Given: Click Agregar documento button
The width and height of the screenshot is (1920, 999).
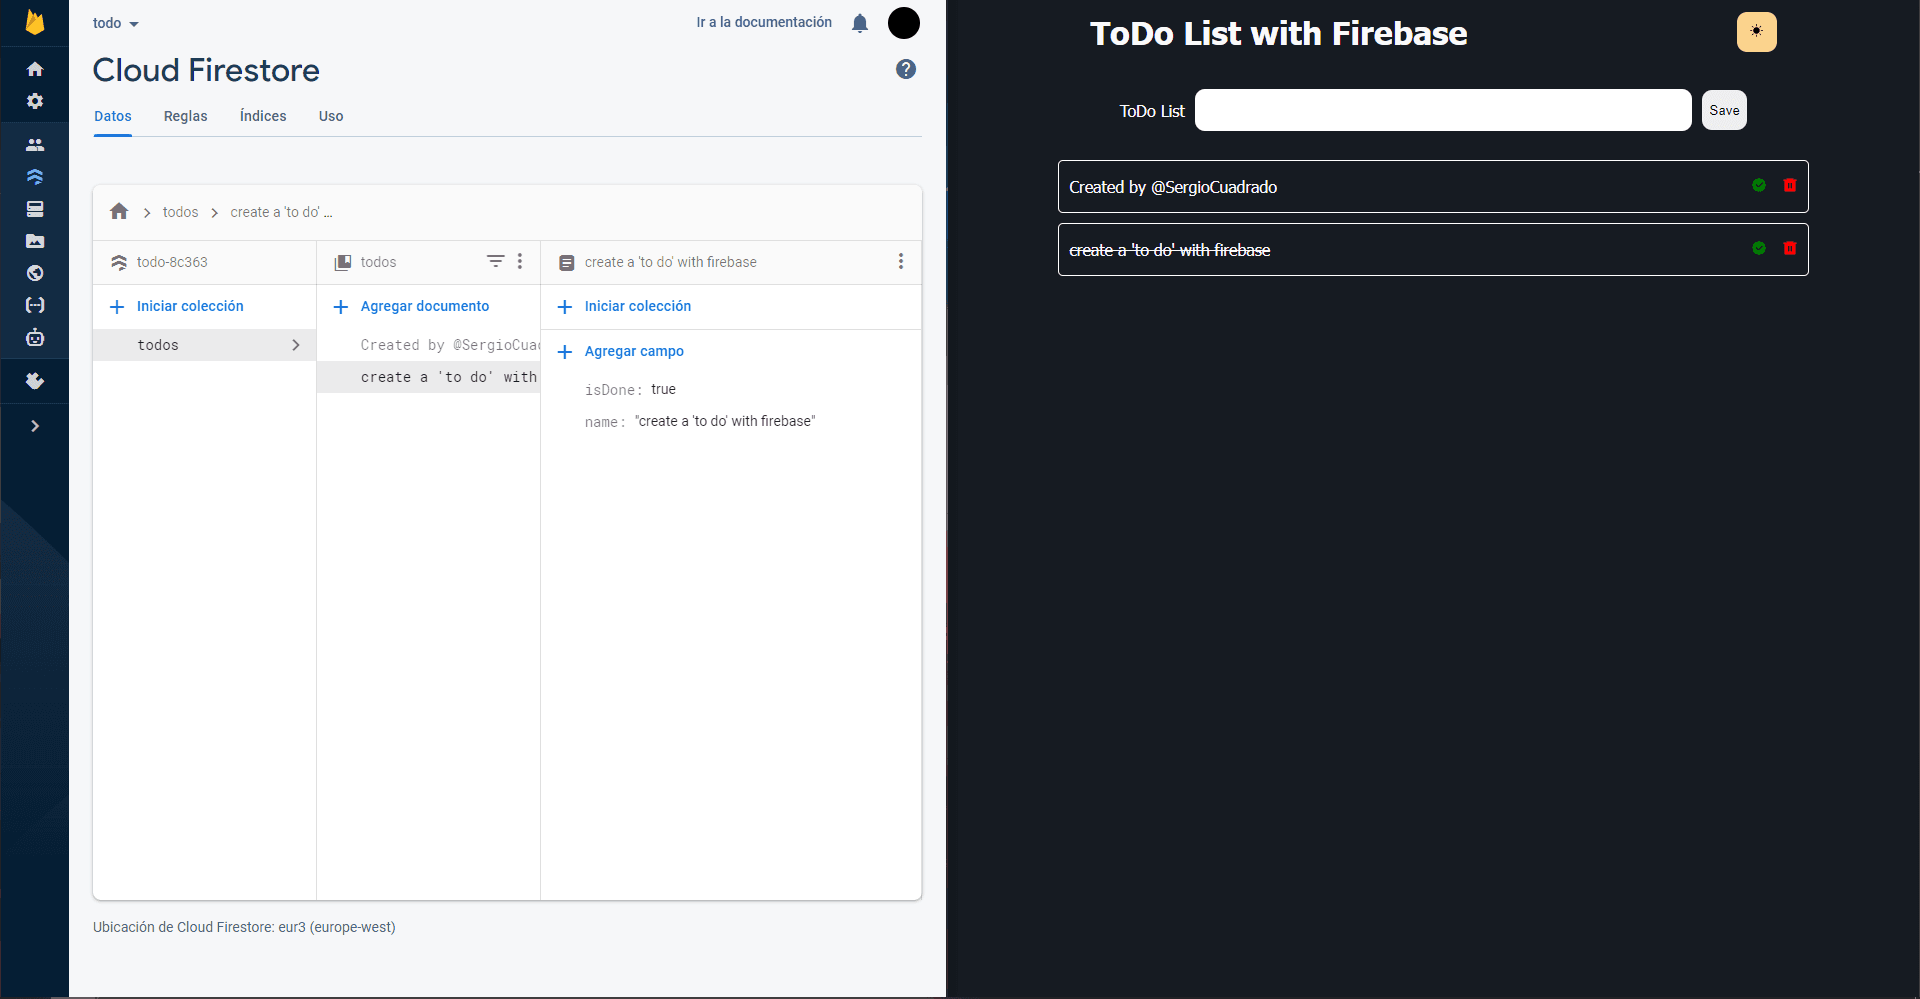Looking at the screenshot, I should coord(425,306).
